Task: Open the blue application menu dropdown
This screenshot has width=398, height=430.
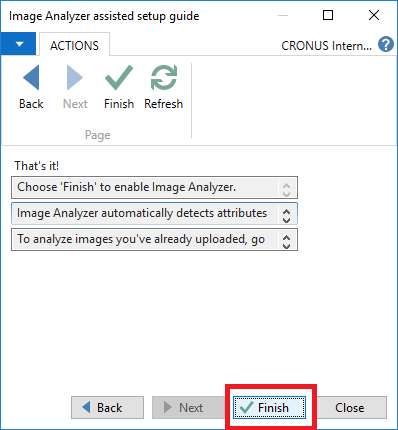Action: click(x=18, y=44)
